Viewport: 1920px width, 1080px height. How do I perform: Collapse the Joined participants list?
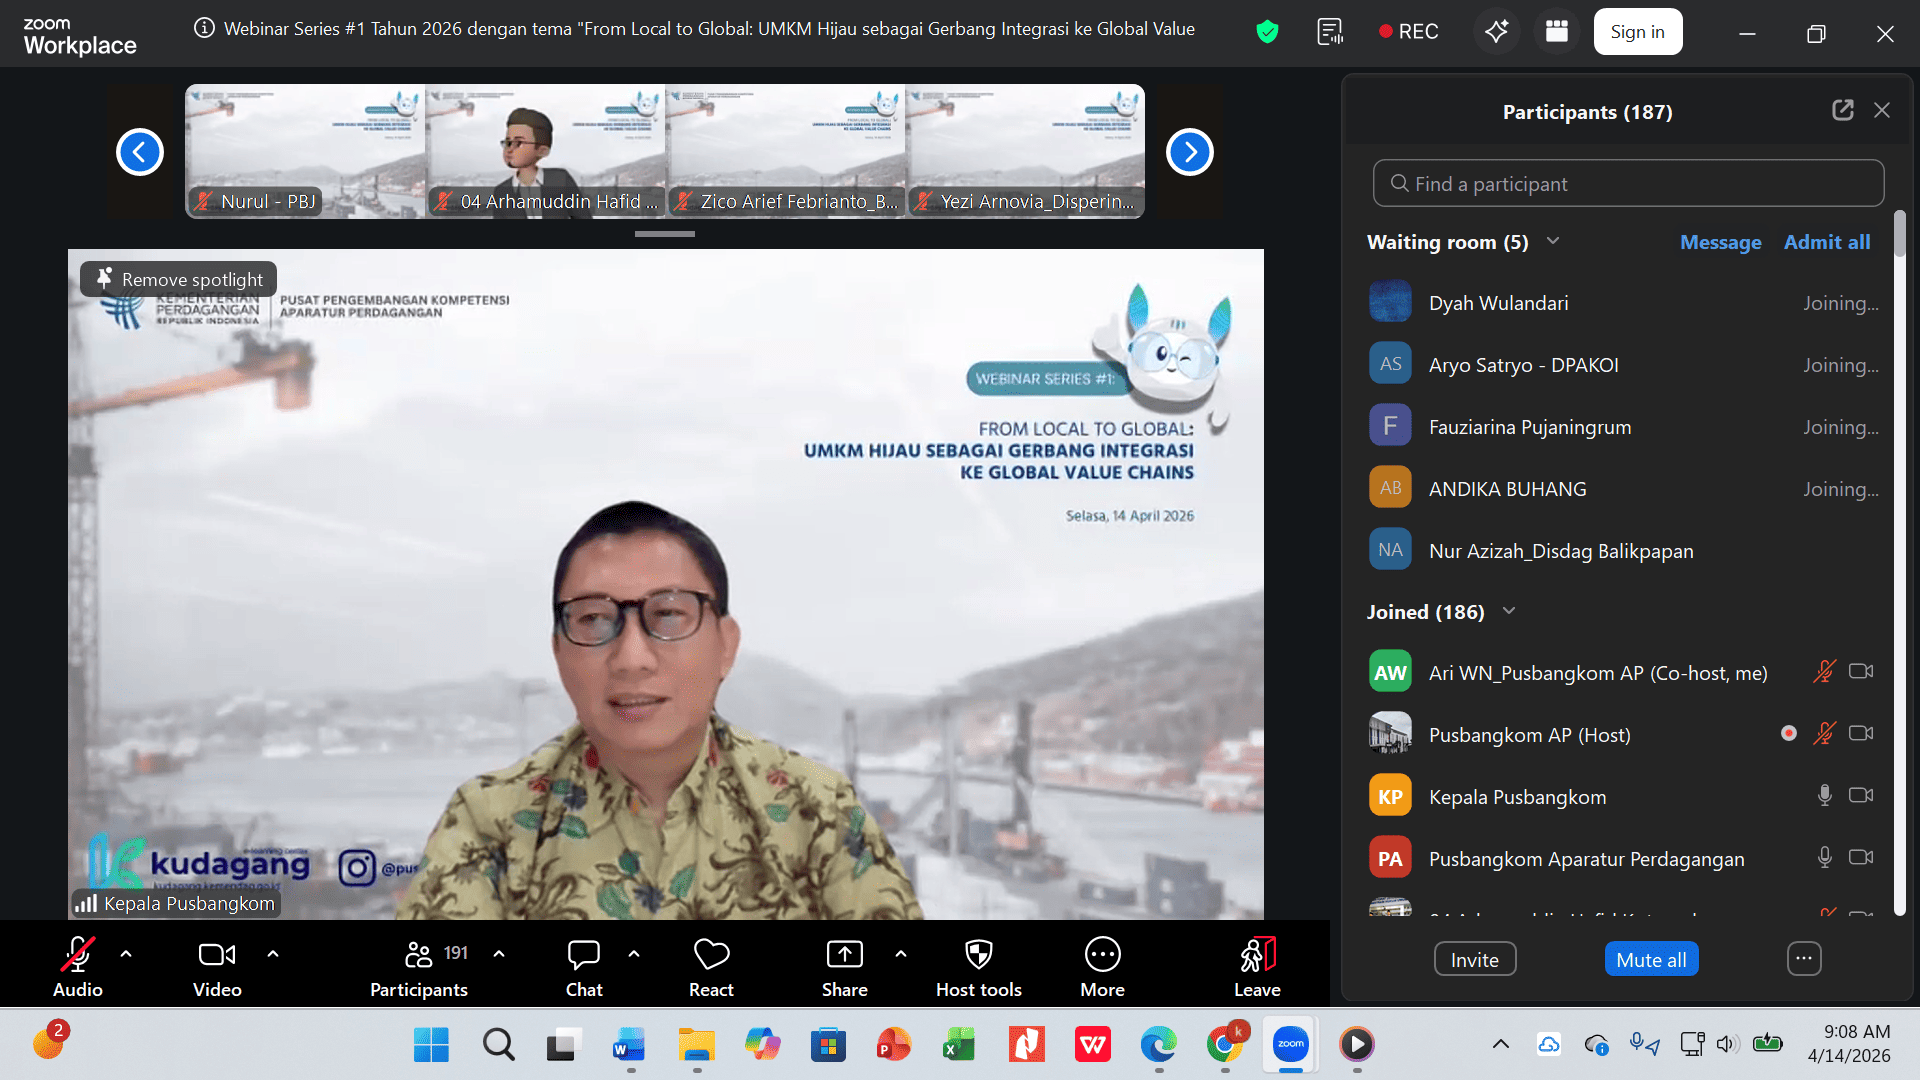pos(1509,611)
